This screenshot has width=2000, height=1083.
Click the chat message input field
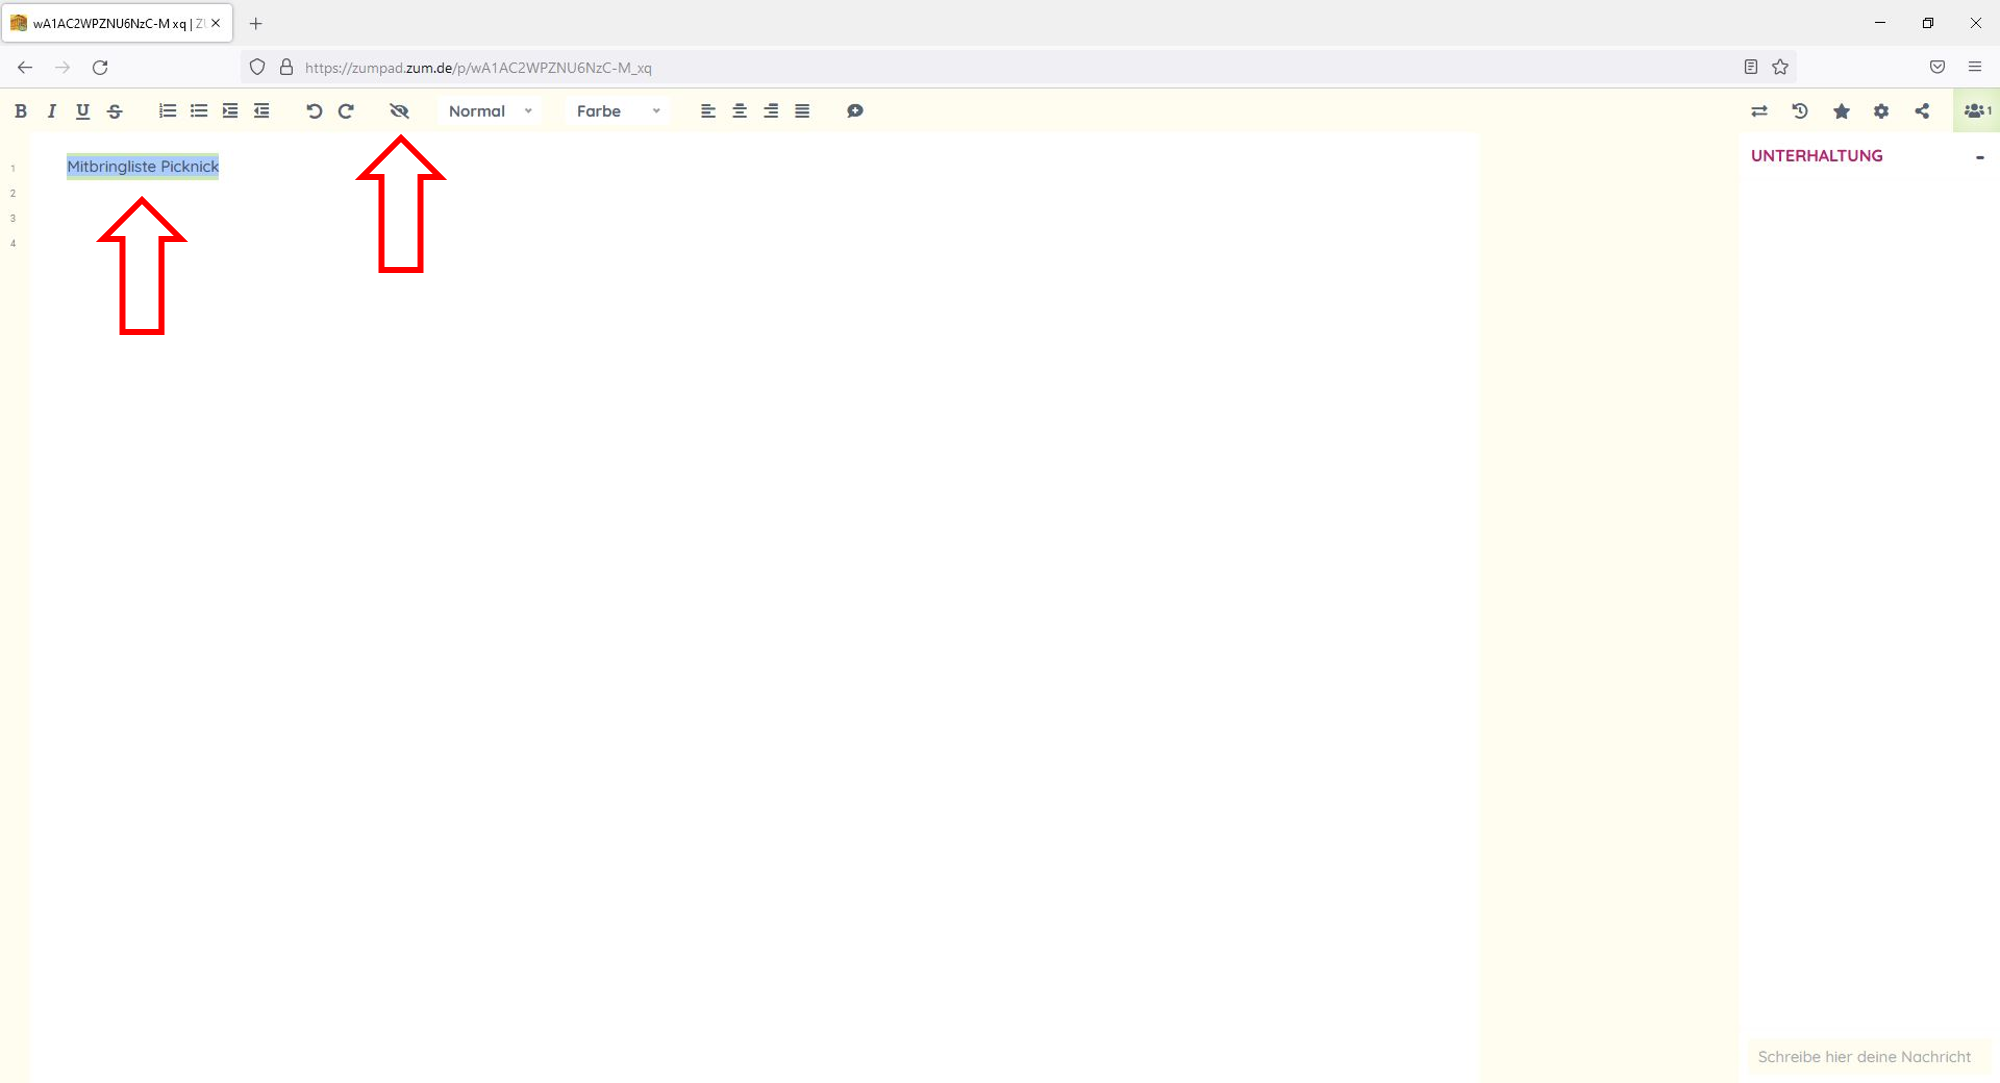(1864, 1056)
